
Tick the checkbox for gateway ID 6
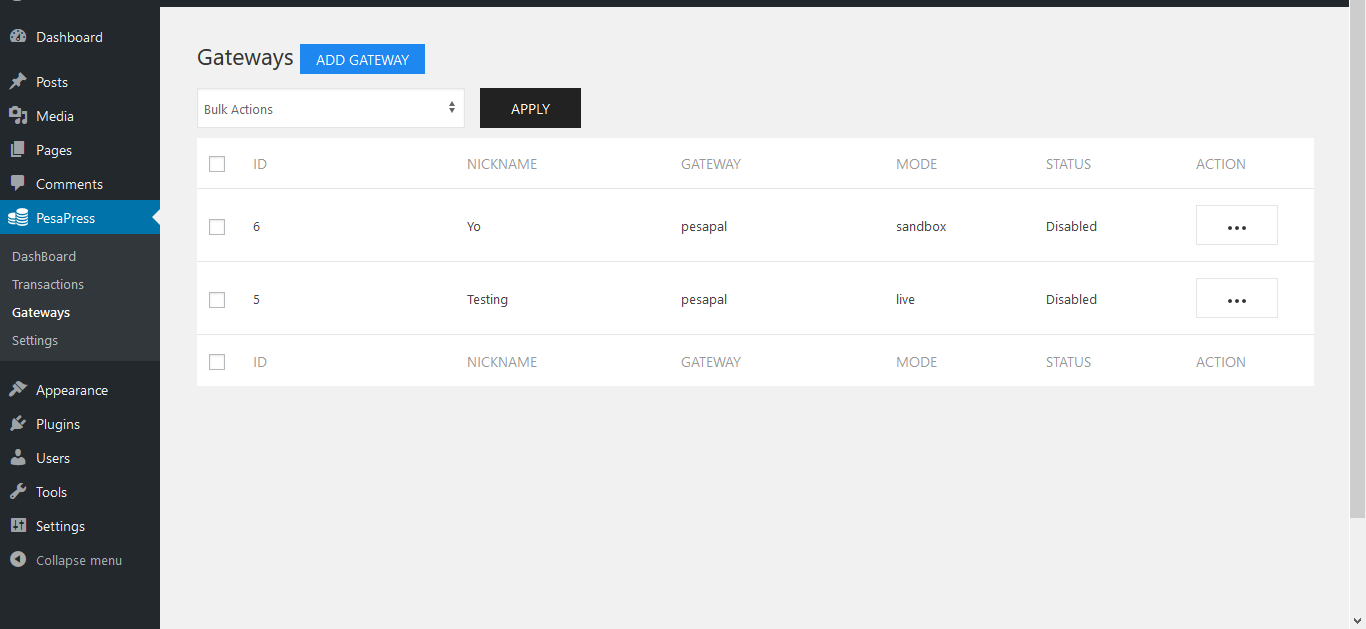tap(217, 227)
